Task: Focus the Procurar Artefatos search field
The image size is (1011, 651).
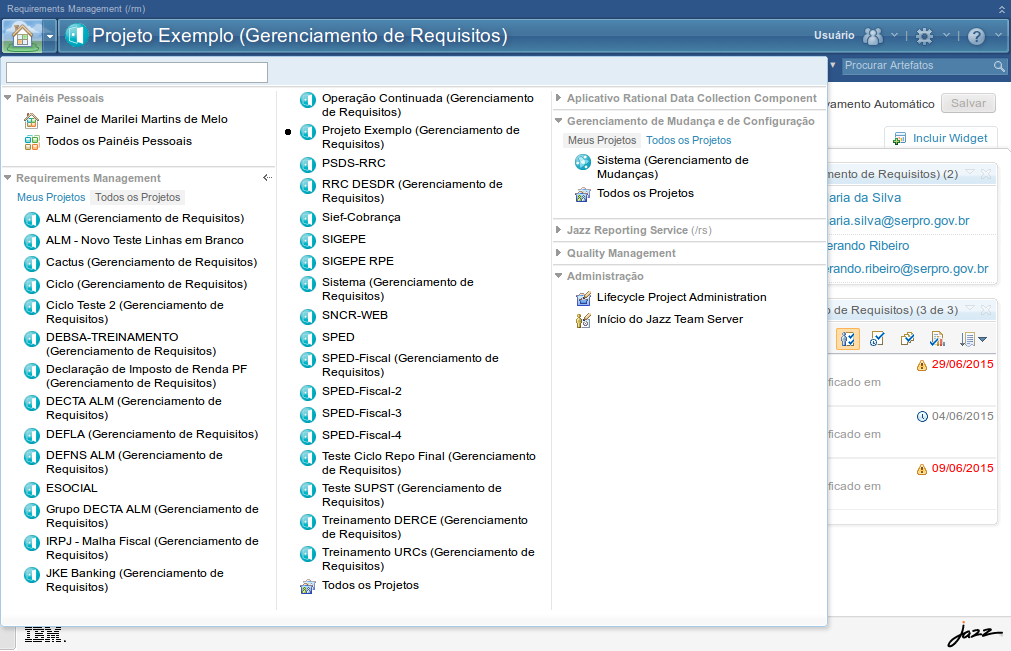Action: tap(917, 66)
